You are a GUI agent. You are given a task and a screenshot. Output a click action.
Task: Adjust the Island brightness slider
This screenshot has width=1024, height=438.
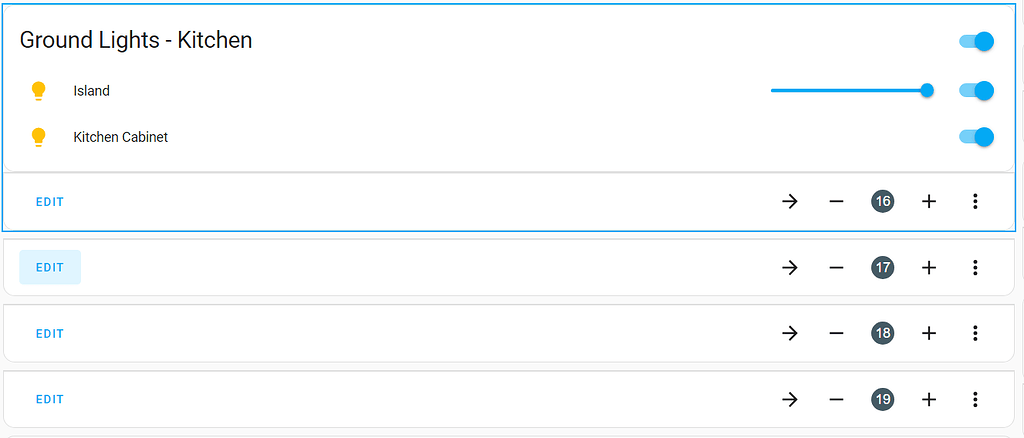pos(852,91)
